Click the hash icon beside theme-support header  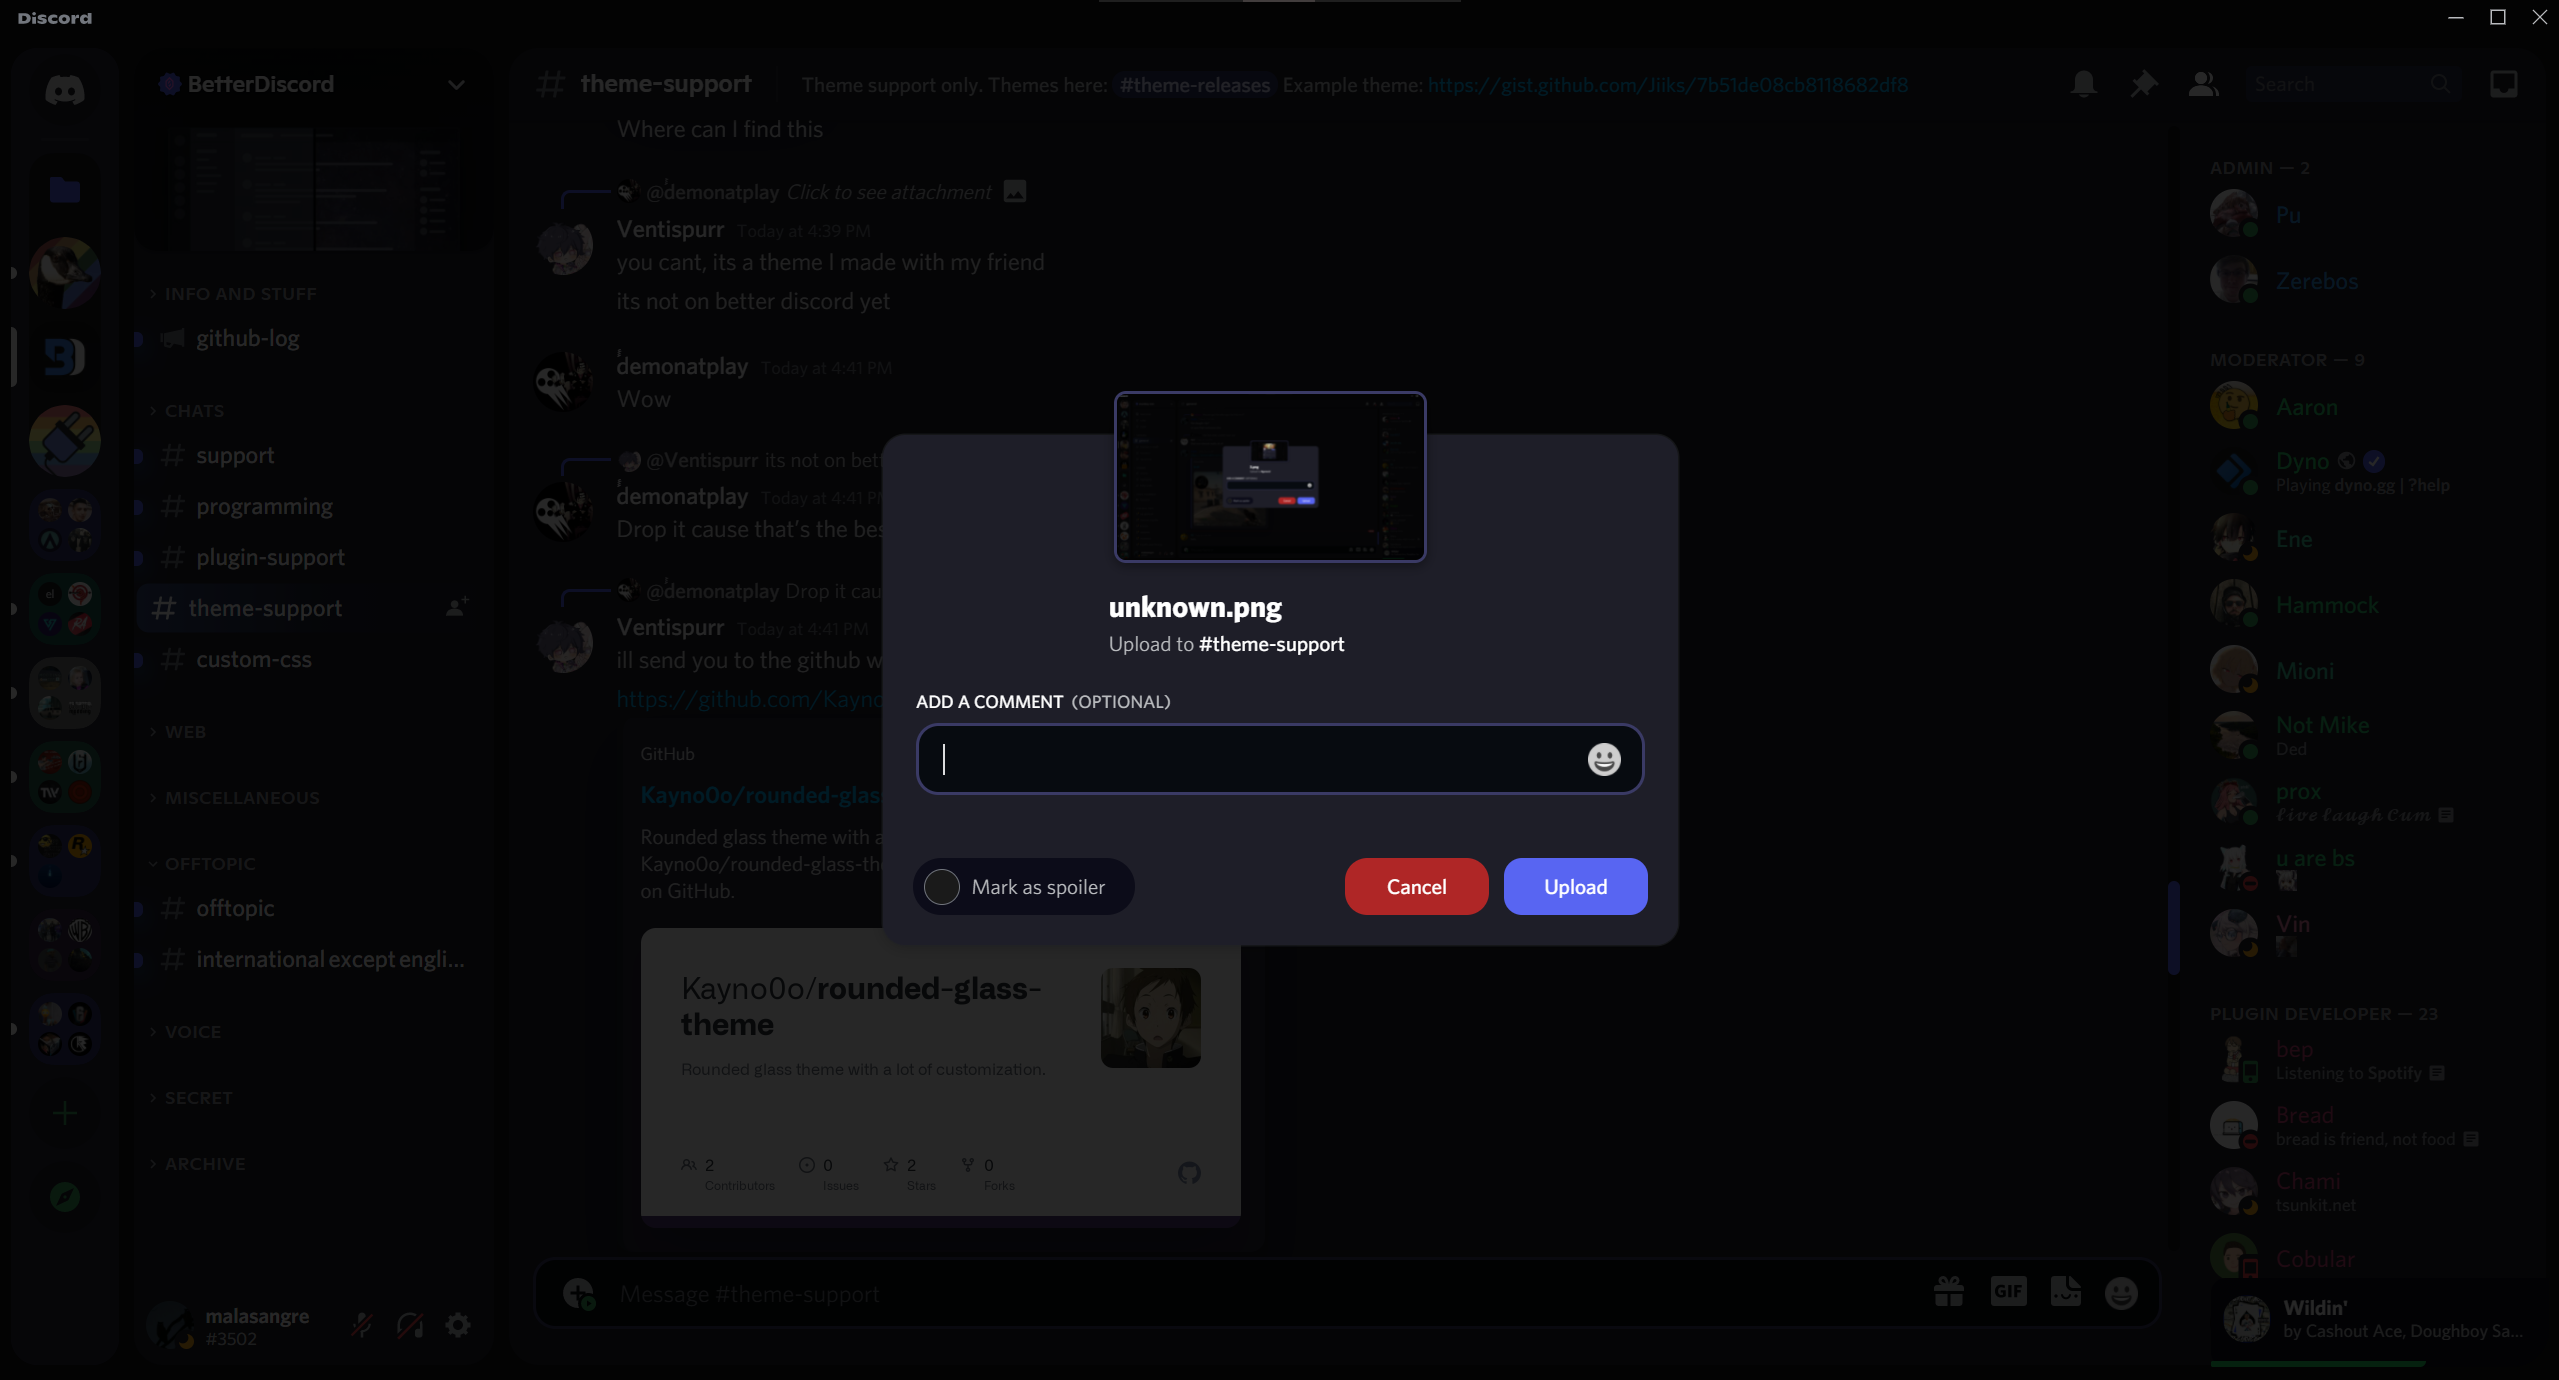click(551, 84)
